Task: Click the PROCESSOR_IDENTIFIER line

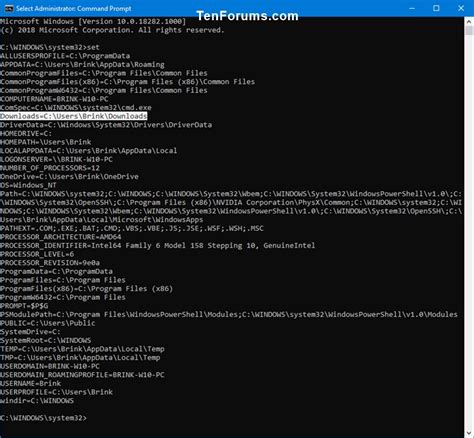Action: pyautogui.click(x=158, y=246)
